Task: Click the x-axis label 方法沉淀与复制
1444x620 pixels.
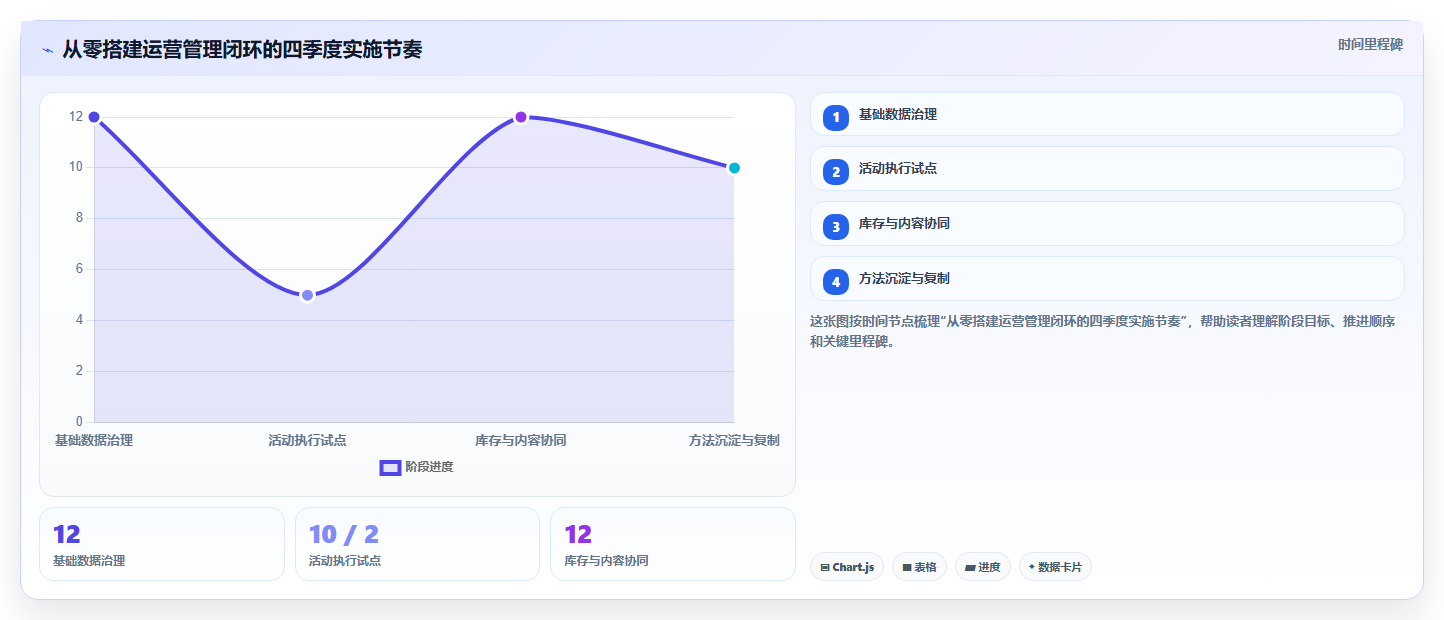Action: 734,440
